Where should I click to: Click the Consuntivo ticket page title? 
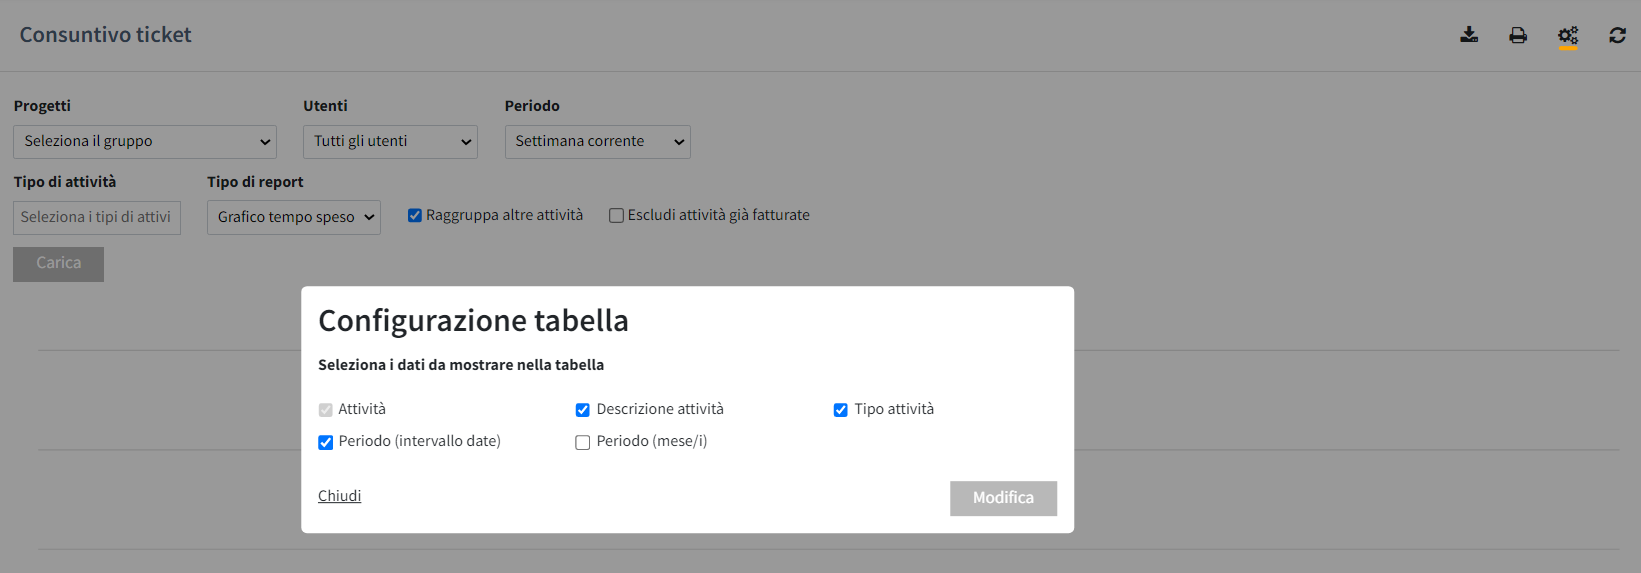click(x=105, y=35)
